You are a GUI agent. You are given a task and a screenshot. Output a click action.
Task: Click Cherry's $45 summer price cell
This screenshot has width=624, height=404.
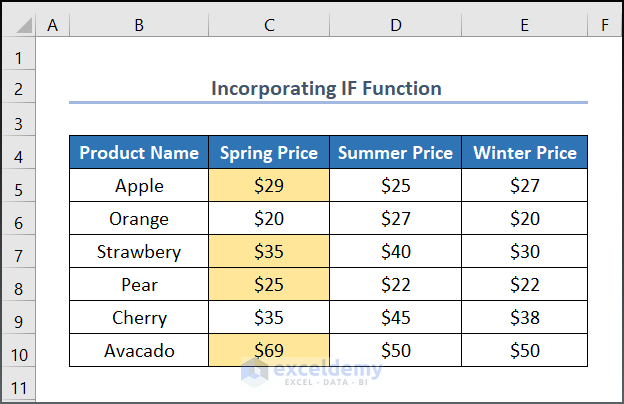(395, 318)
